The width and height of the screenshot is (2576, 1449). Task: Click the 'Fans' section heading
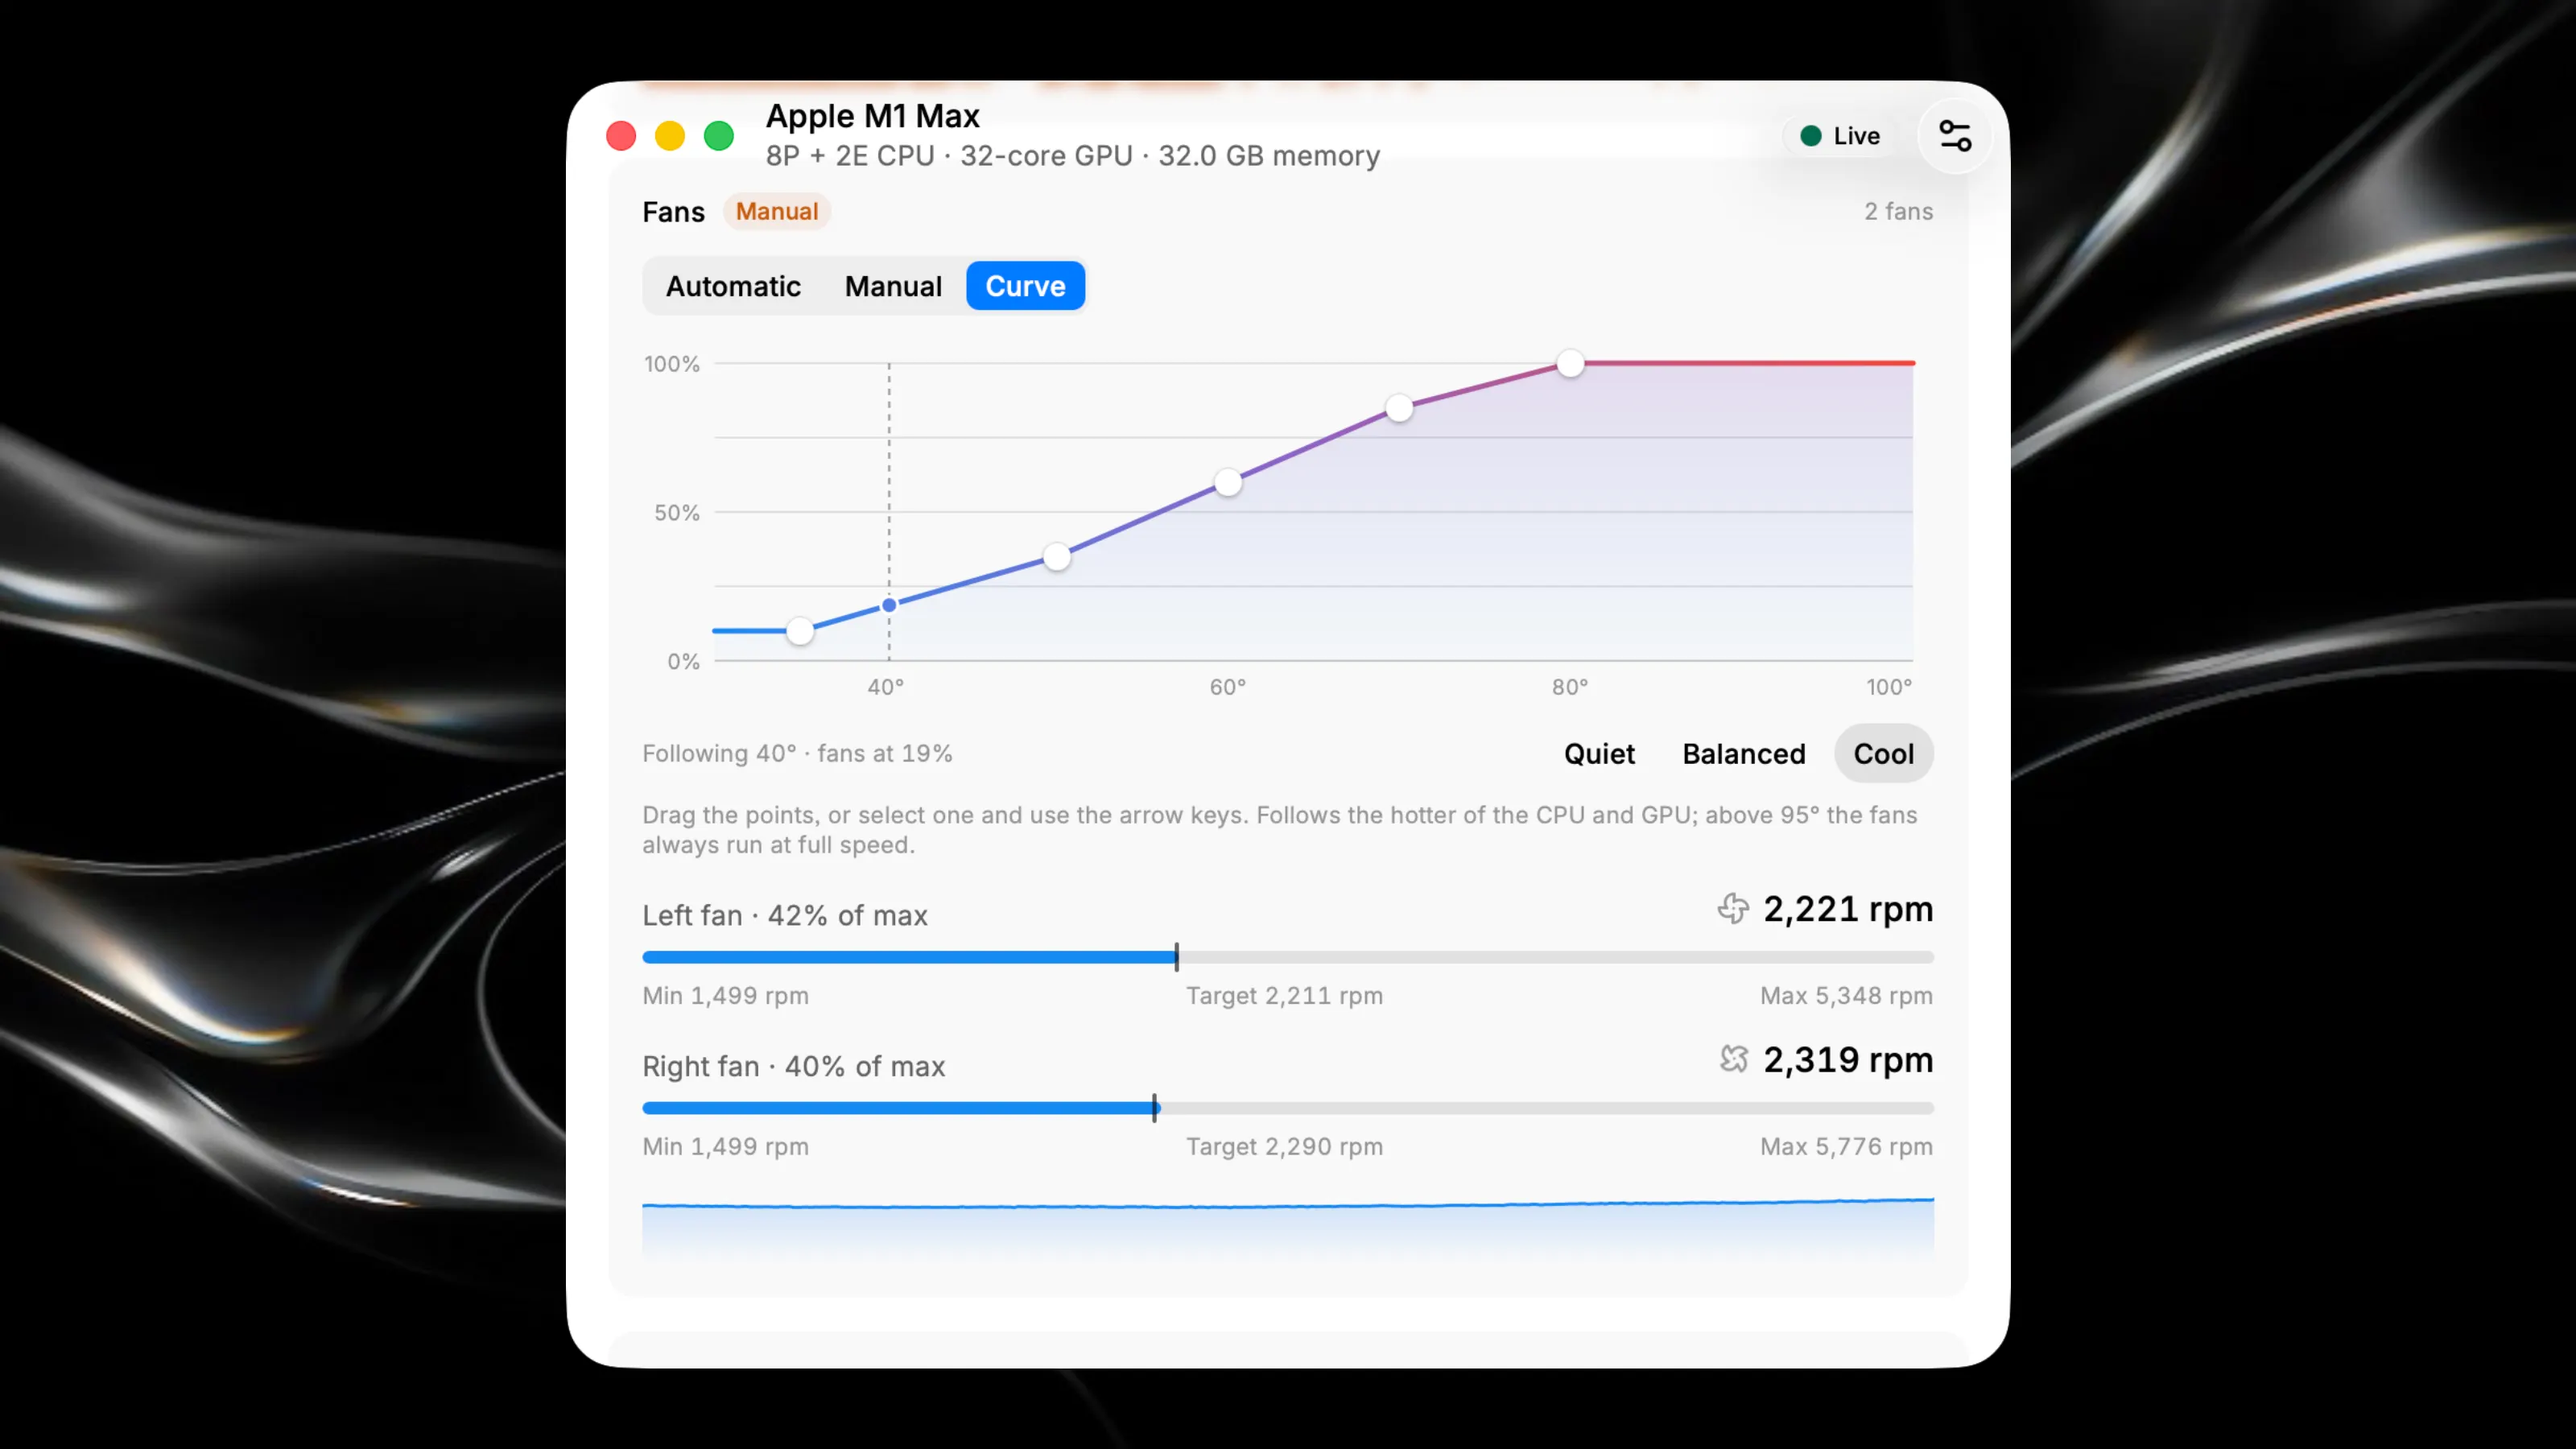(673, 212)
